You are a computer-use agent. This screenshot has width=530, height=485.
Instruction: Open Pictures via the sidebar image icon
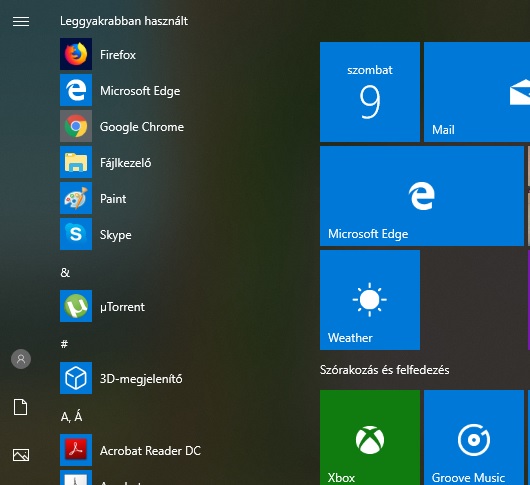(21, 455)
